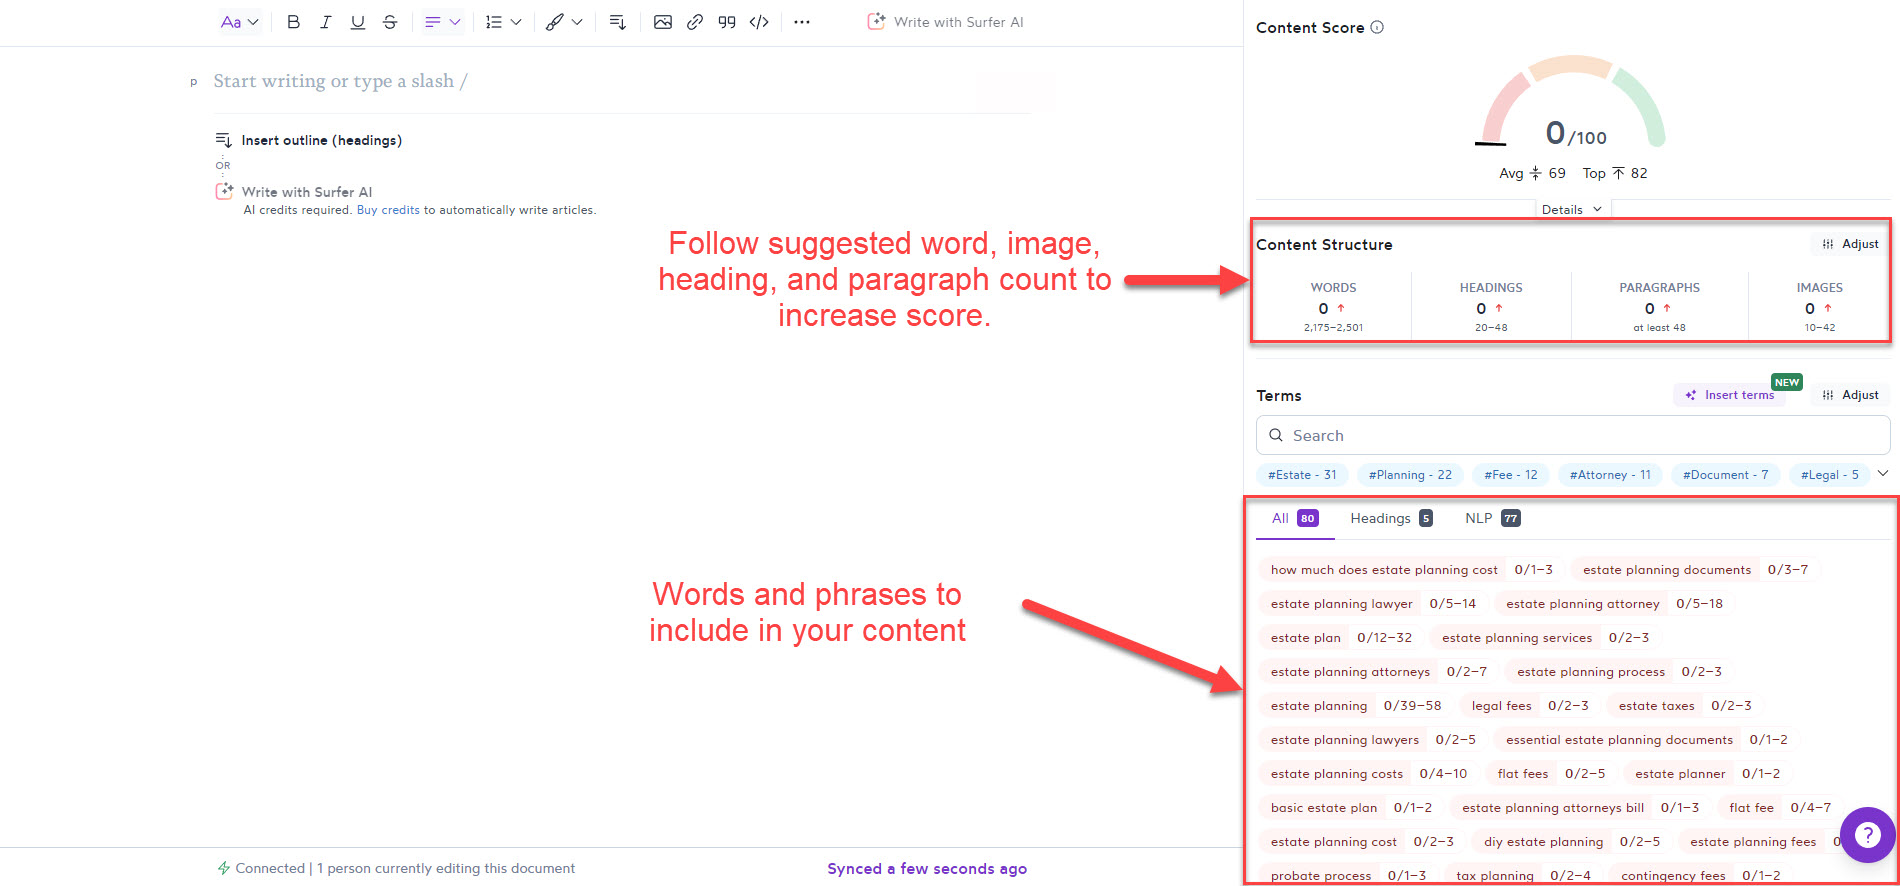Switch to the All terms tab
This screenshot has width=1900, height=886.
pos(1295,518)
